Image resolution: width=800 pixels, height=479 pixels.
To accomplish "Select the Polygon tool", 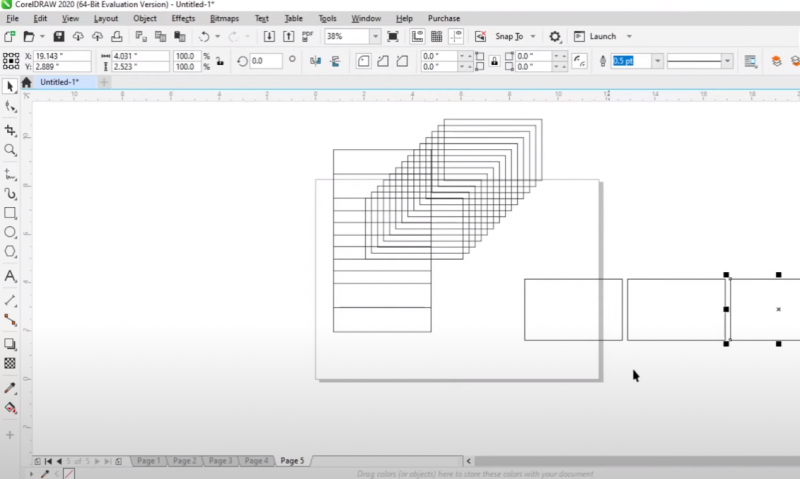I will click(x=10, y=251).
